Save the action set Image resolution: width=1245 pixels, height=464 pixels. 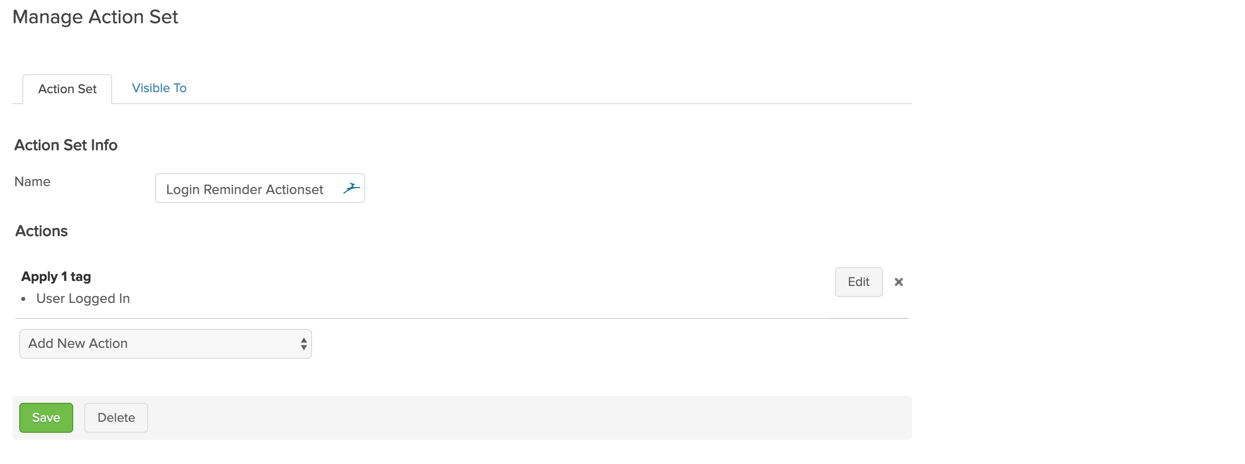click(46, 418)
